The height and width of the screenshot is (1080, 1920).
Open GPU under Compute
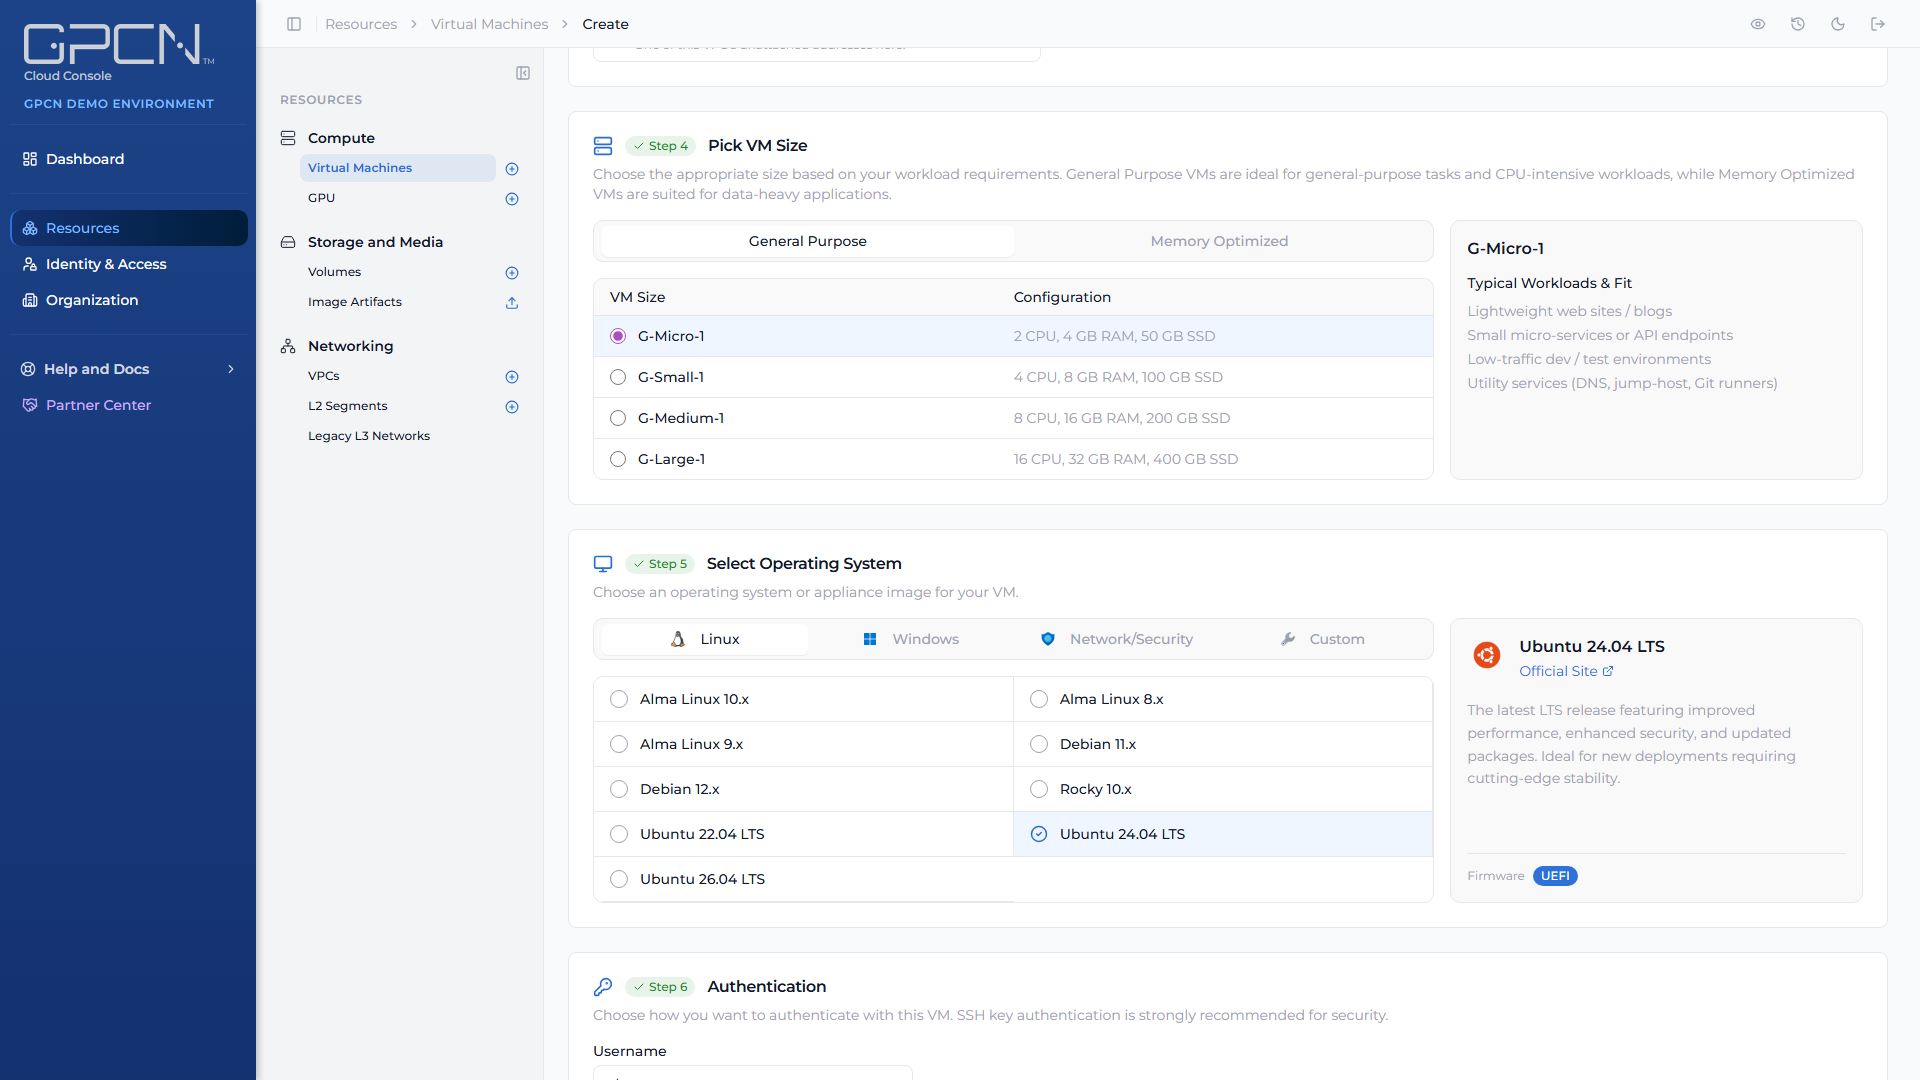click(x=321, y=198)
